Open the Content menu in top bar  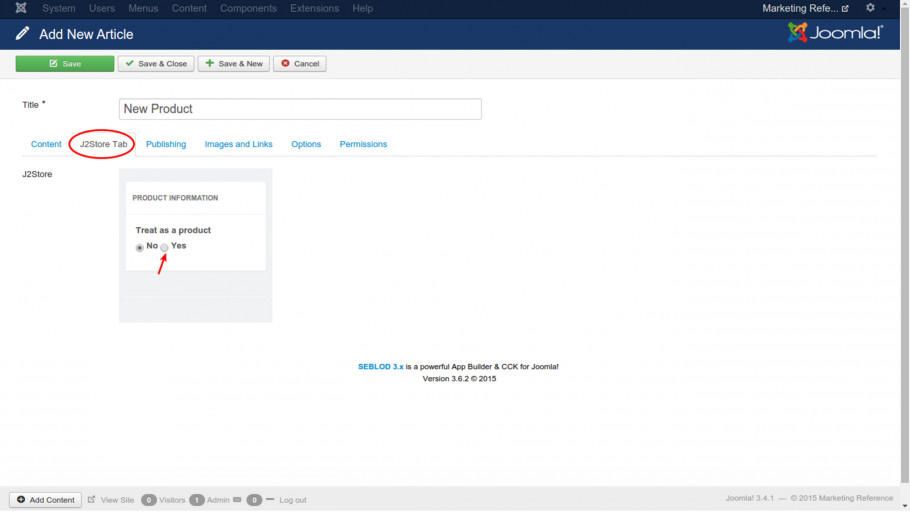[189, 8]
